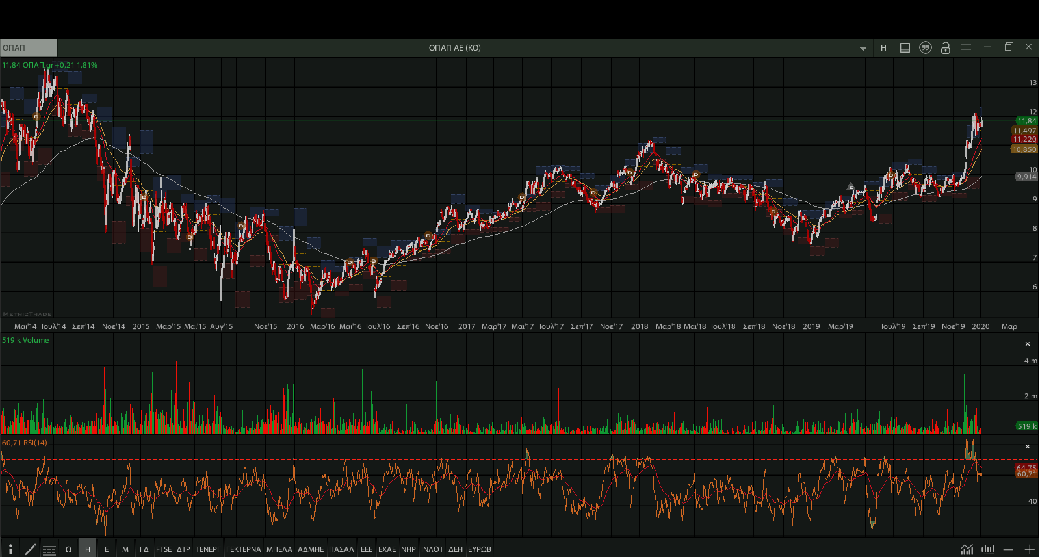Close the Volume indicator panel
The height and width of the screenshot is (557, 1039).
(1027, 343)
